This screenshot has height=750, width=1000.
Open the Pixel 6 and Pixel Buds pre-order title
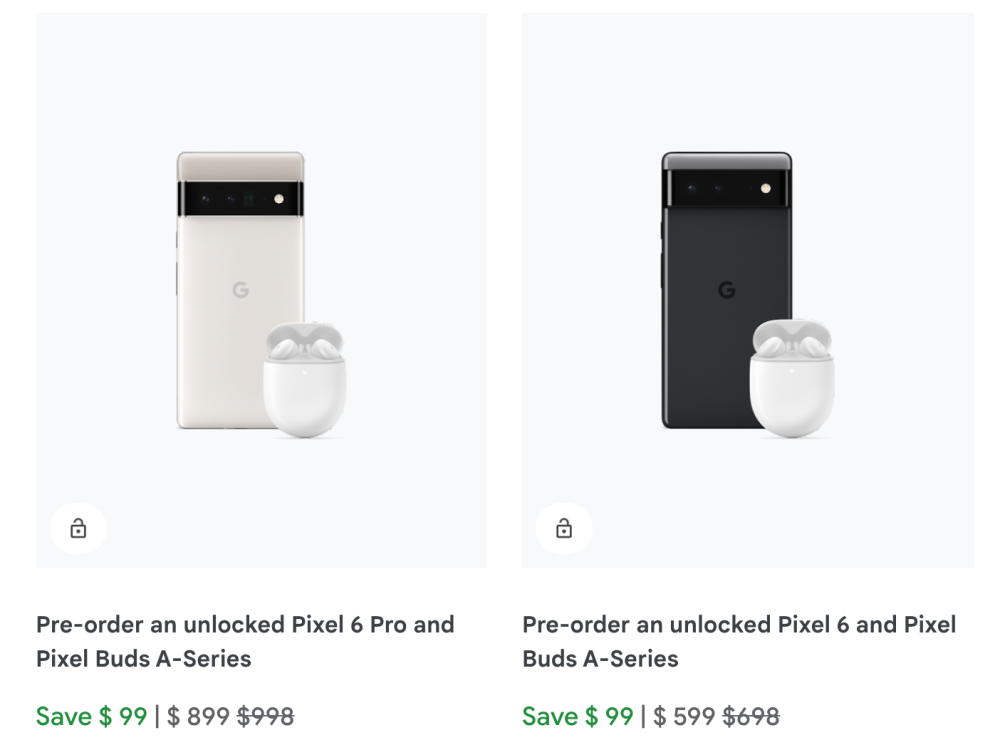click(739, 641)
